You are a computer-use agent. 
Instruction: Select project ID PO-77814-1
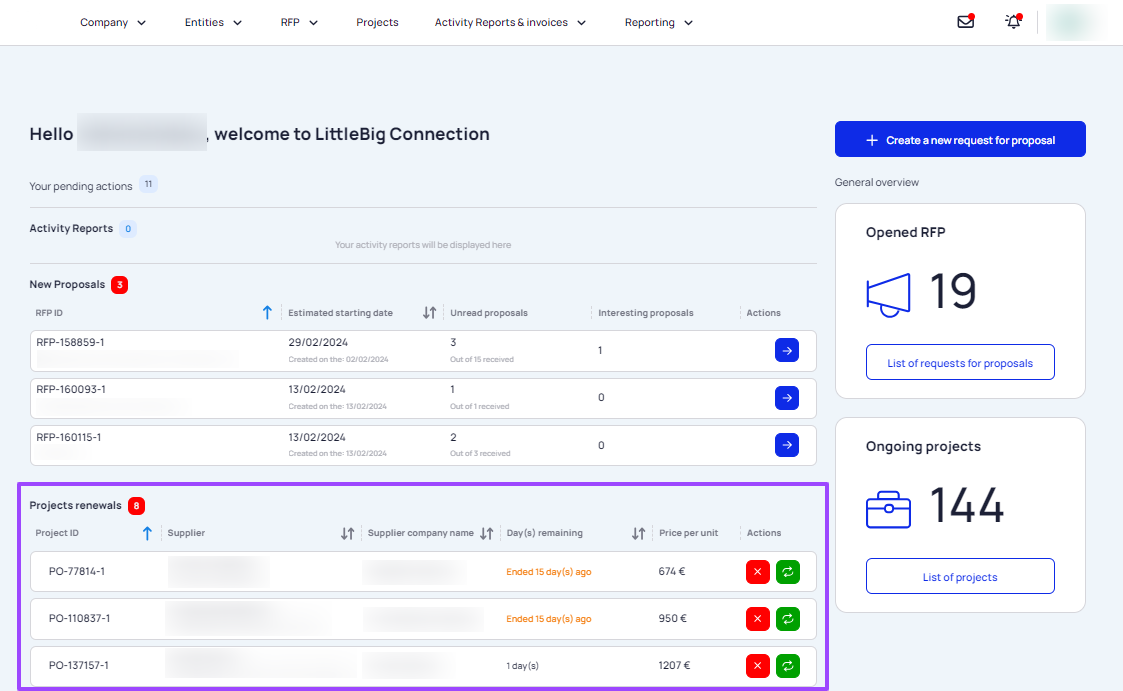click(77, 571)
